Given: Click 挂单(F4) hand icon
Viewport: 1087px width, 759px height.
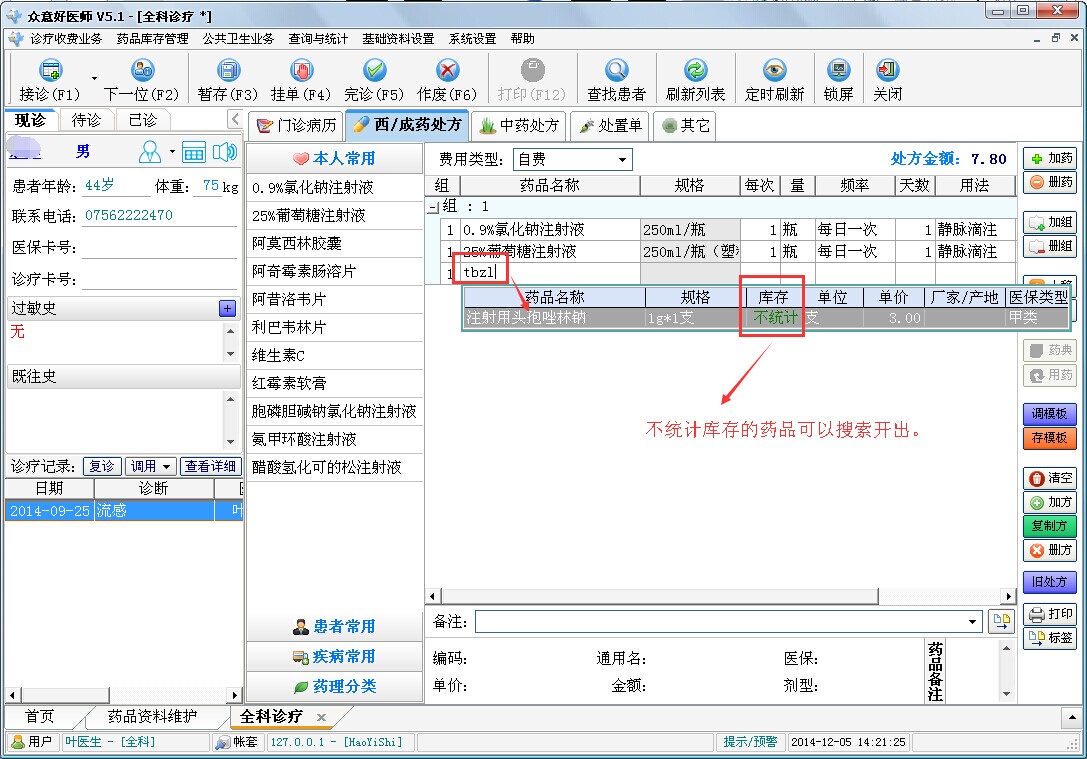Looking at the screenshot, I should (x=302, y=70).
